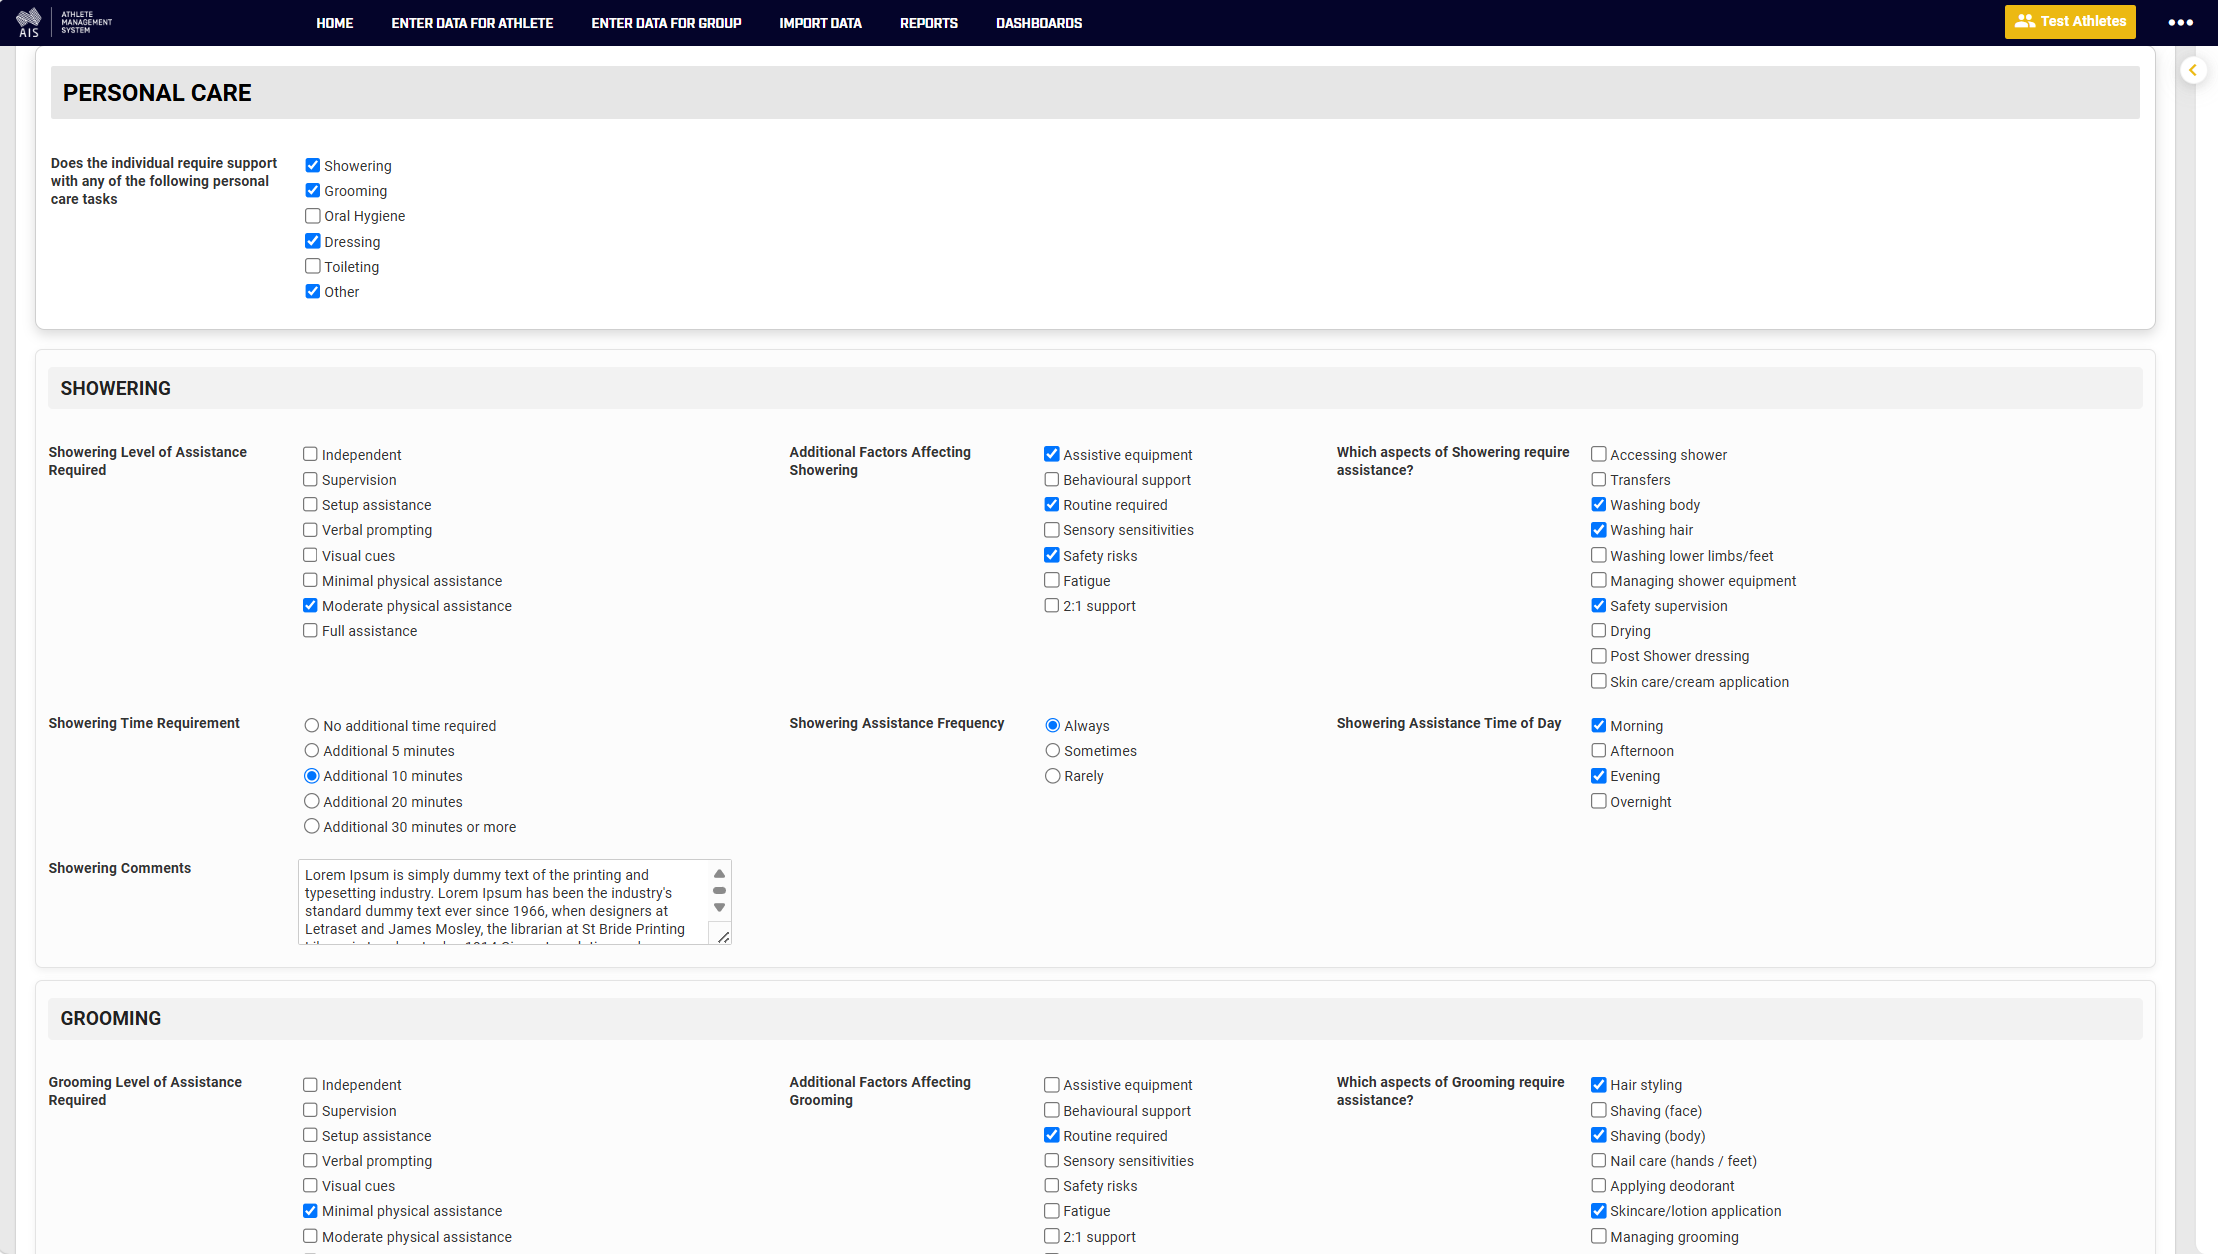Check Behavioural support under Showering factors
The image size is (2218, 1254).
1052,479
